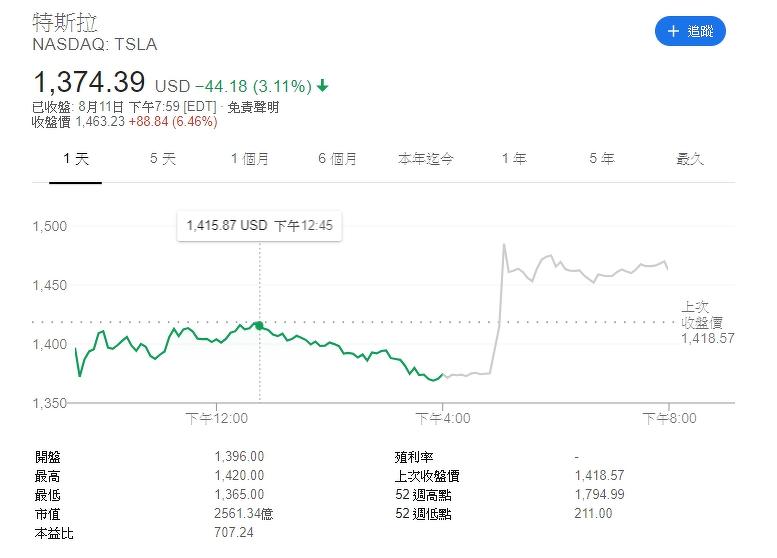Click the green down arrow beside percentage
Image resolution: width=777 pixels, height=558 pixels.
(323, 86)
